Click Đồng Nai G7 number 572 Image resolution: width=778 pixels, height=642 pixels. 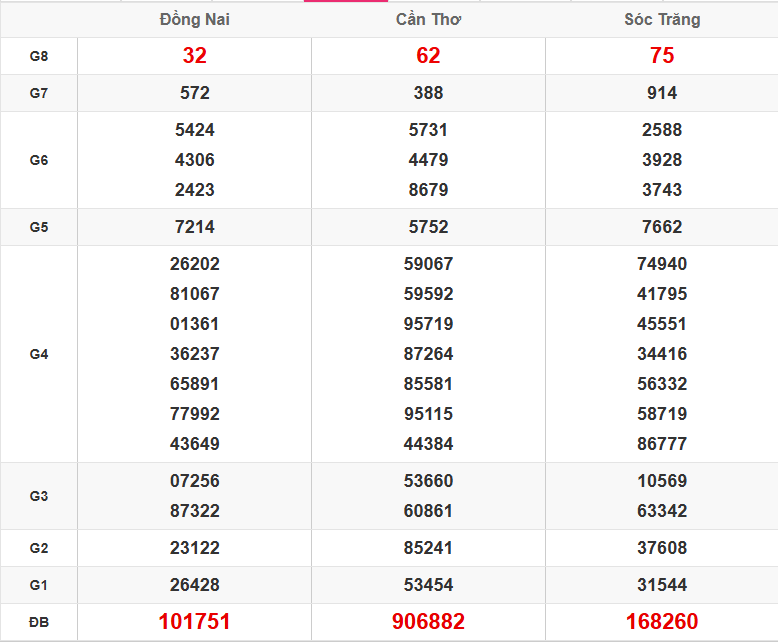194,93
